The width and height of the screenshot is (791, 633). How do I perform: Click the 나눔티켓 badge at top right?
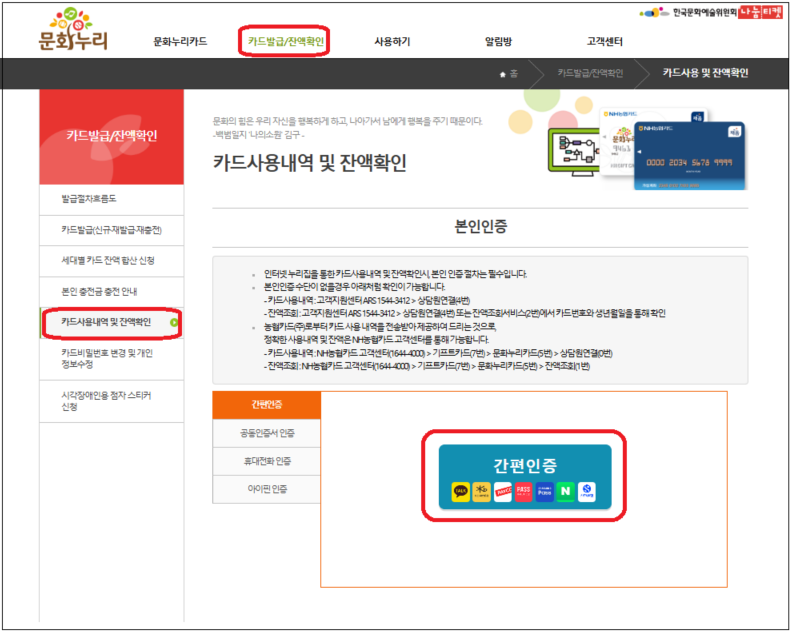click(760, 13)
